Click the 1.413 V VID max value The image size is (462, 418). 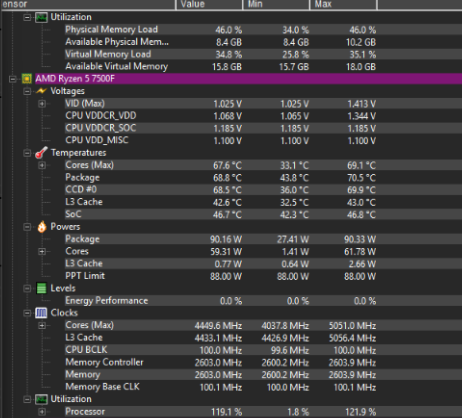tap(362, 104)
